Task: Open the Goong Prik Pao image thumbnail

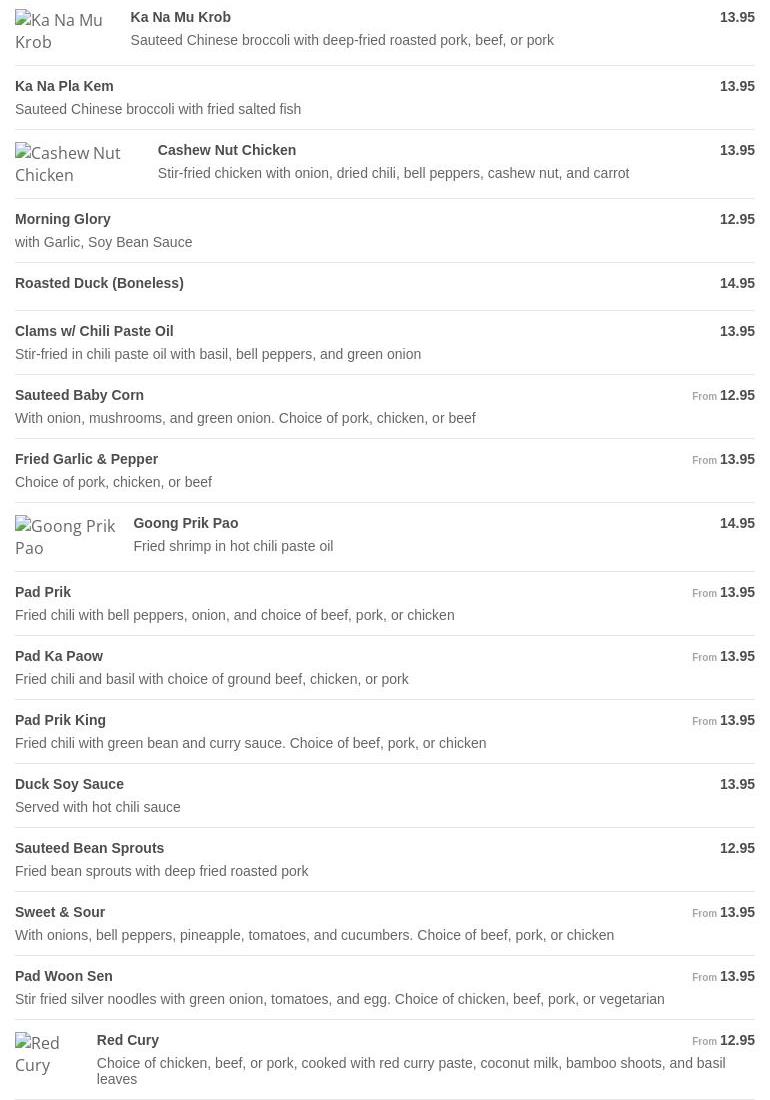Action: coord(66,537)
